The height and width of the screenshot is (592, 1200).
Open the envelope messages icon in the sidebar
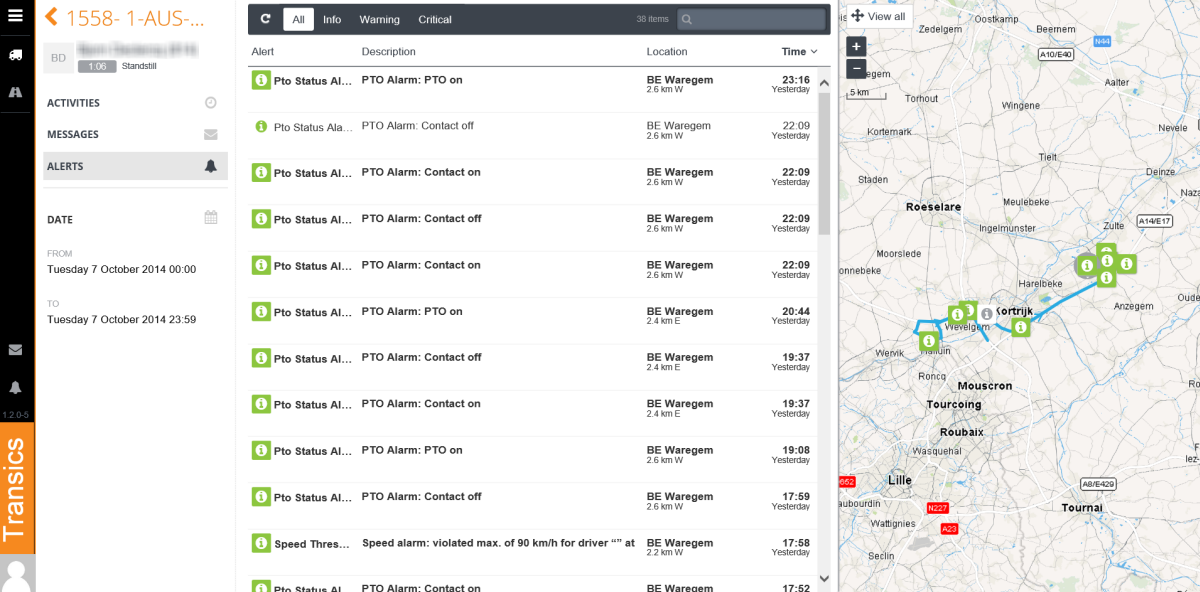point(15,350)
